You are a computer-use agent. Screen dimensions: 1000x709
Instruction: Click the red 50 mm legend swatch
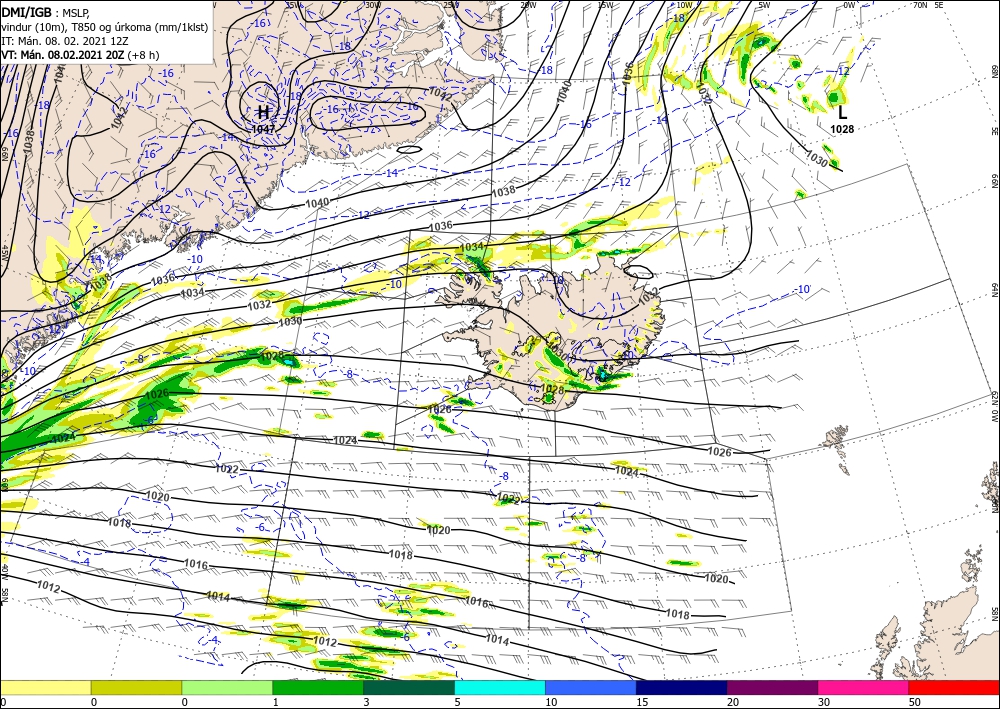click(x=954, y=687)
